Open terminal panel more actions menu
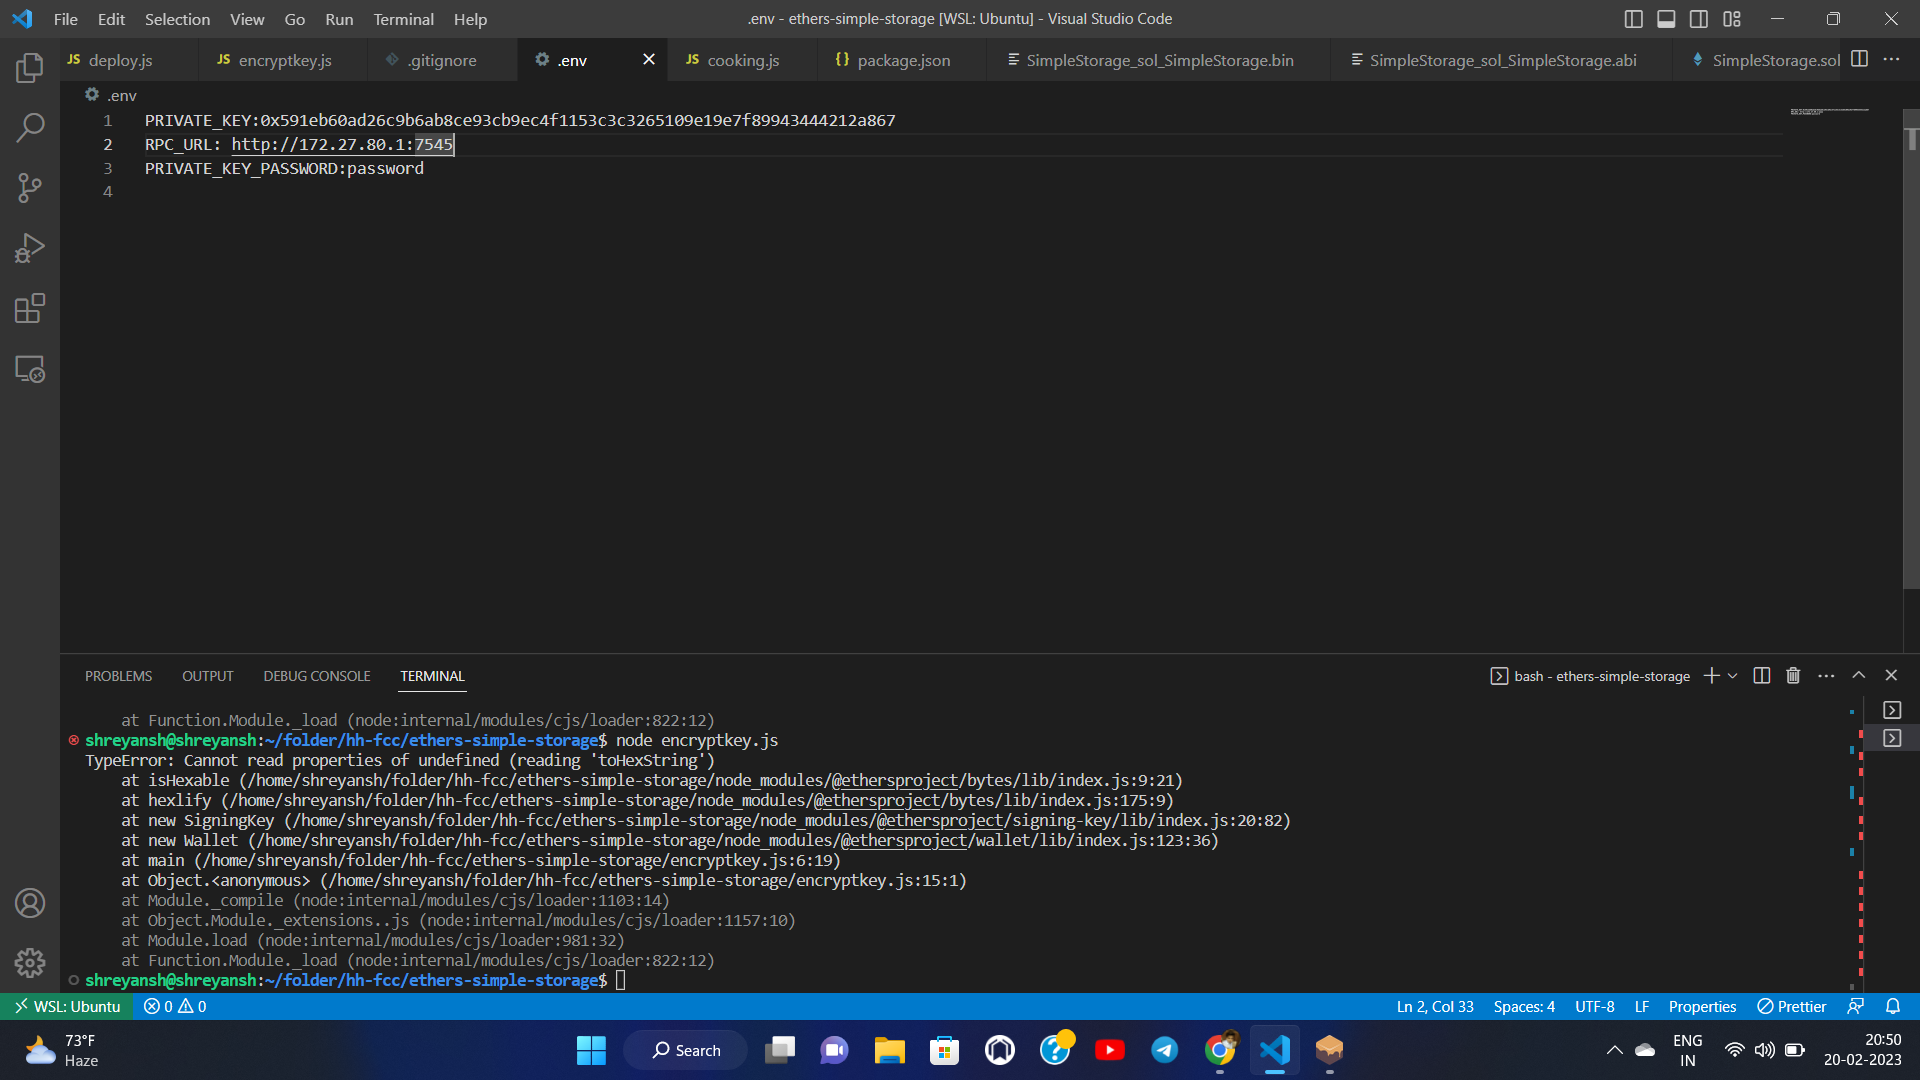The width and height of the screenshot is (1920, 1080). (x=1826, y=676)
